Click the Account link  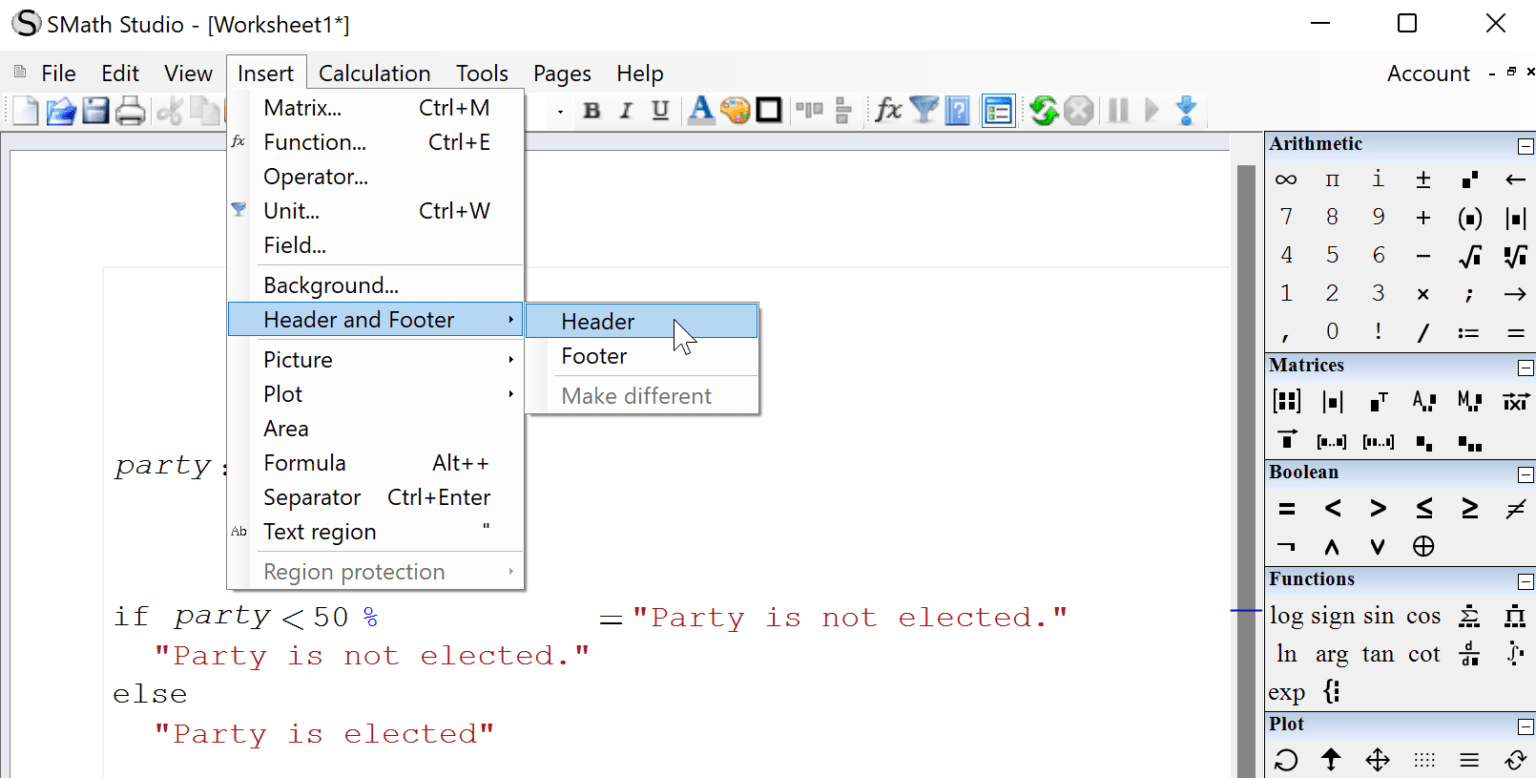pos(1428,74)
